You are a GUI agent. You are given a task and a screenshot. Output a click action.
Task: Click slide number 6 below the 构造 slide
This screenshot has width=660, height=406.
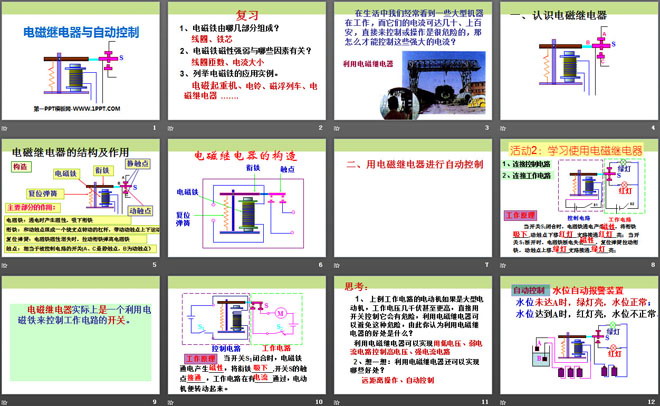point(321,265)
